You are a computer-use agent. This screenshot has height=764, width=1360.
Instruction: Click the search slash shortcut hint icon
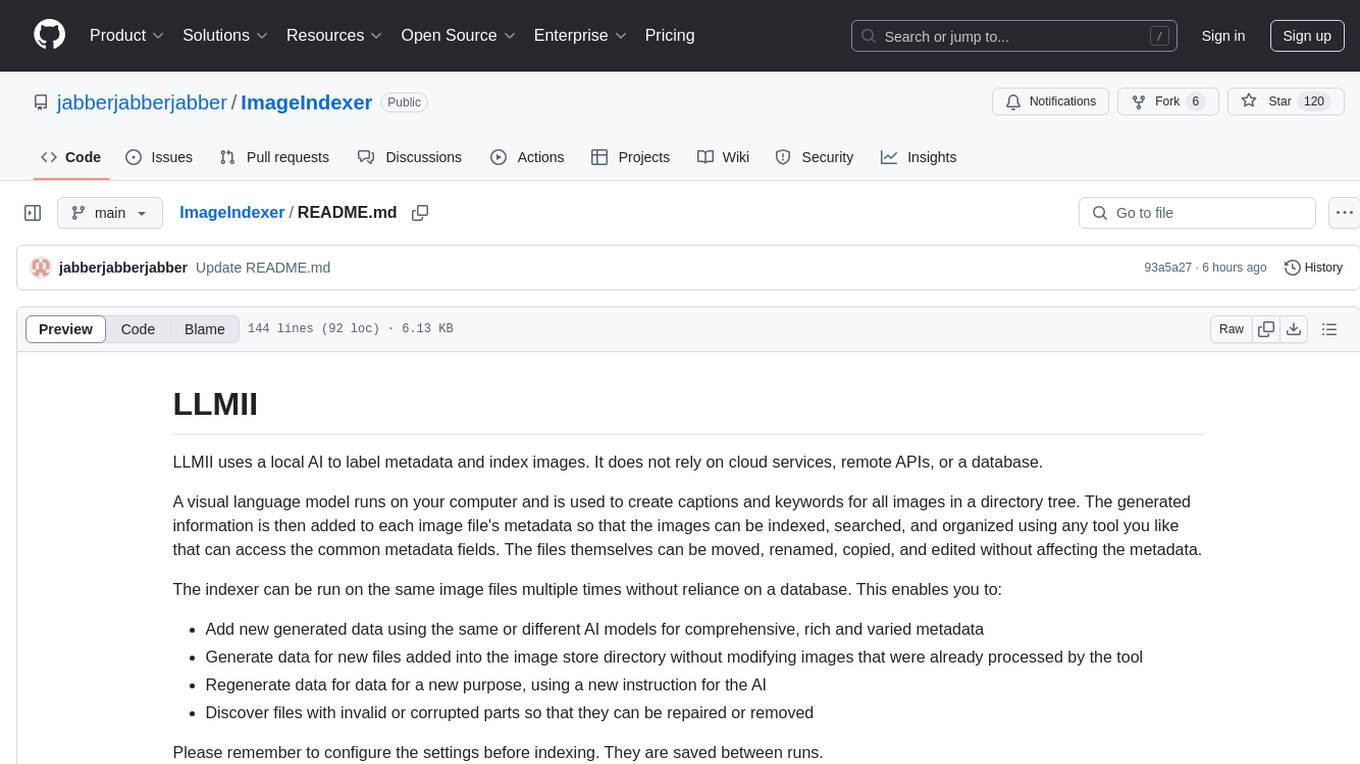click(x=1159, y=36)
